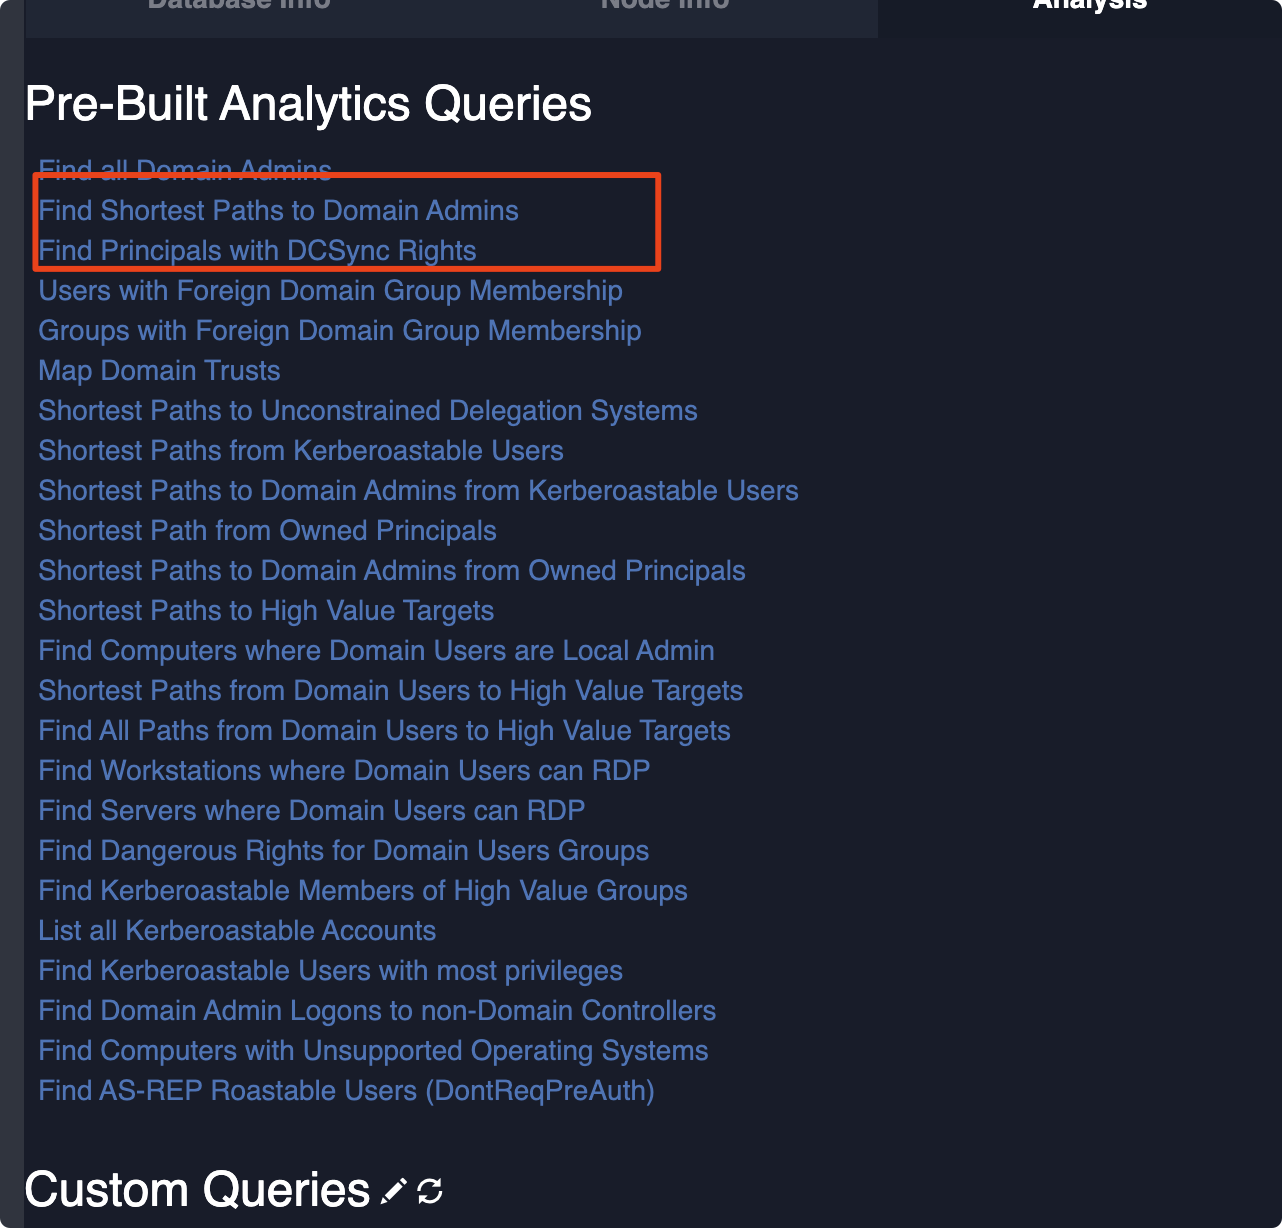
Task: Find Computers where Domain Users are Local Admin
Action: coord(376,651)
